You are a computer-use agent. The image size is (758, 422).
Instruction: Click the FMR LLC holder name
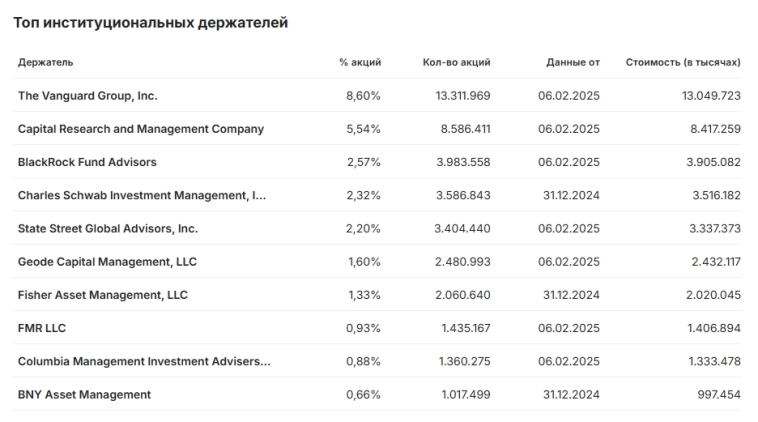coord(42,328)
